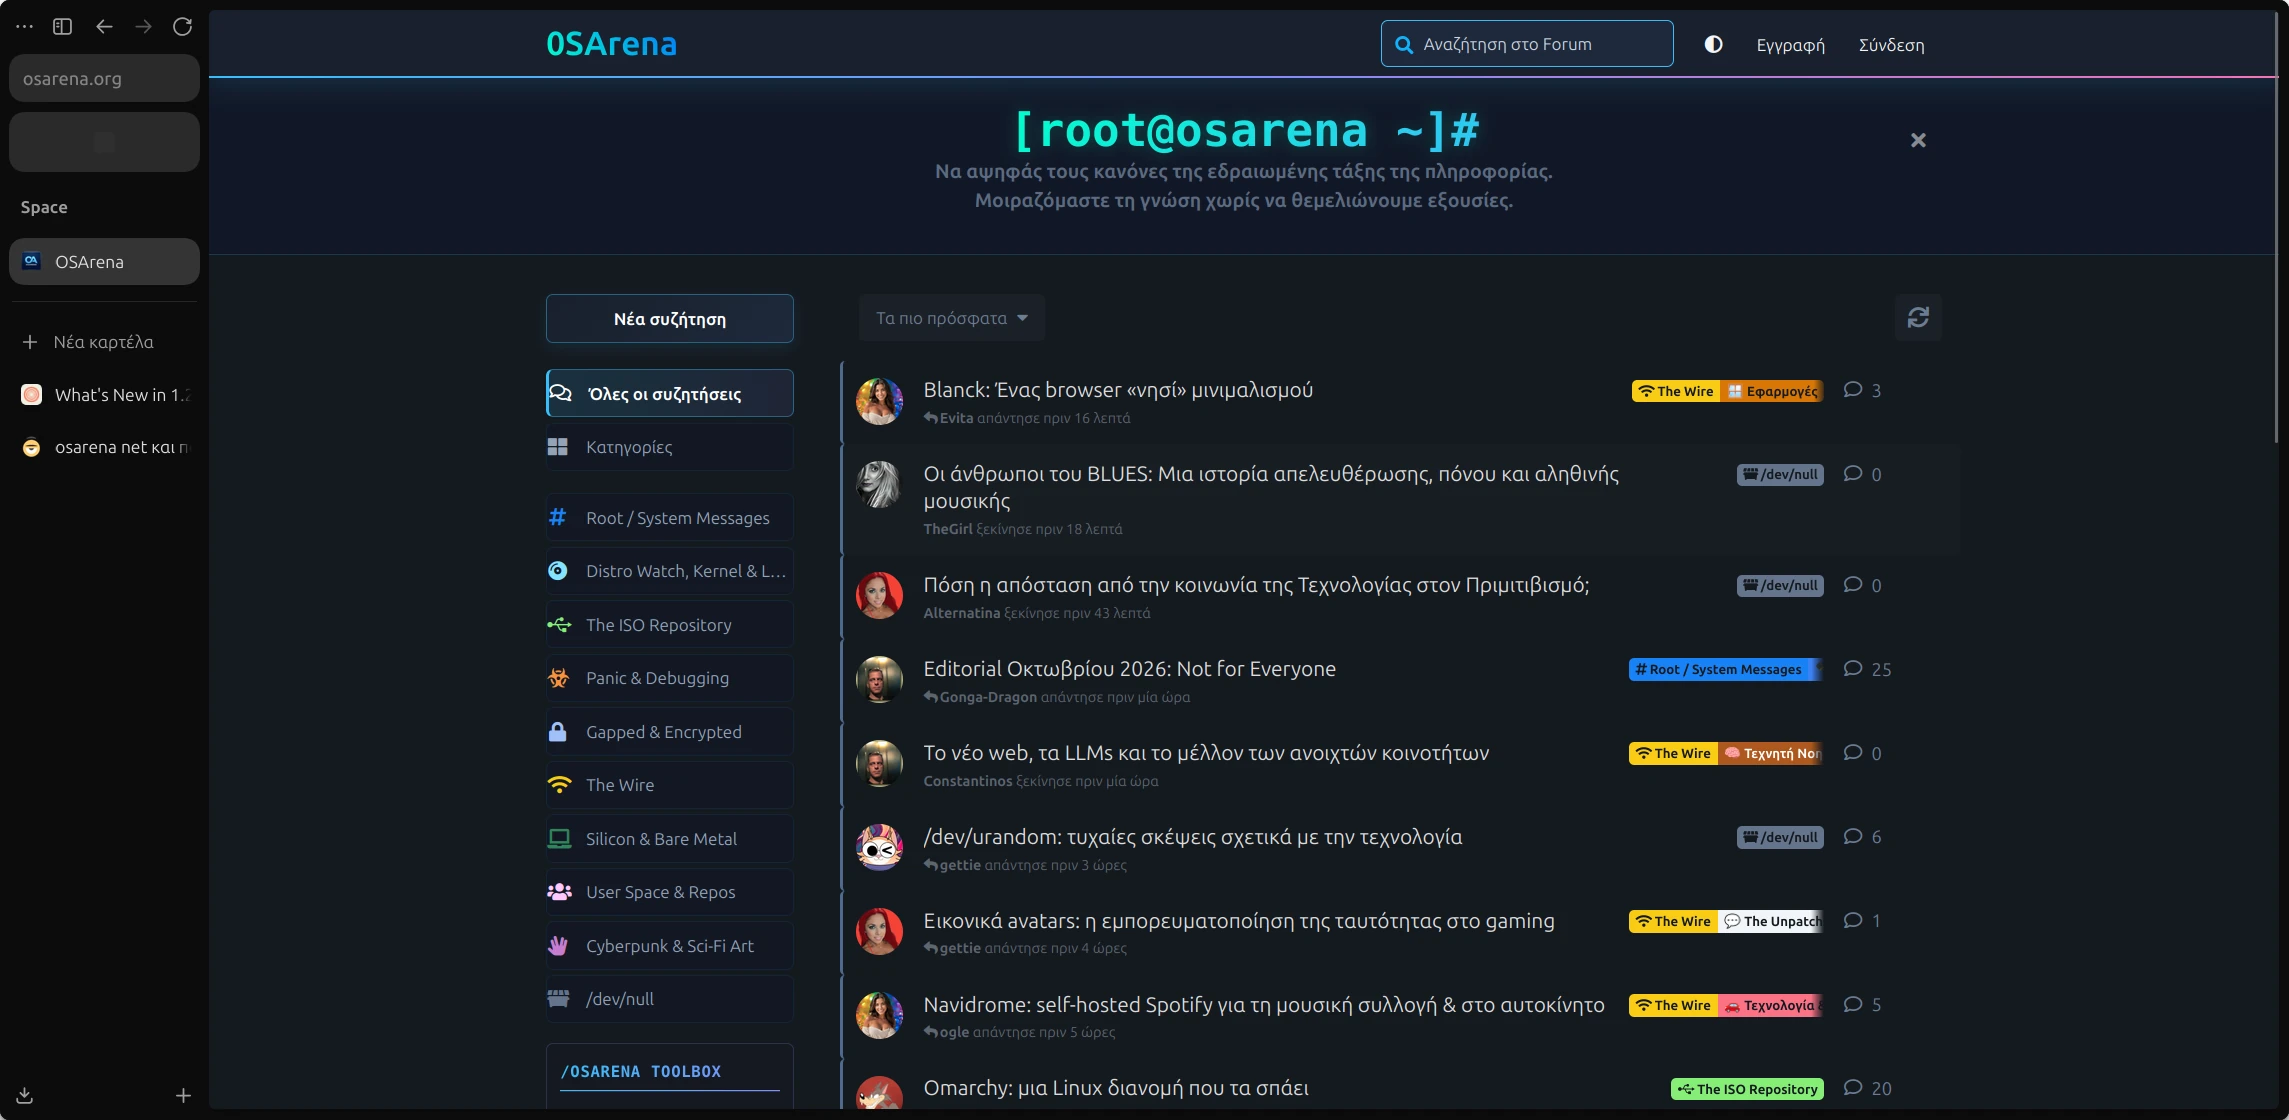Click the browser reload icon
2289x1120 pixels.
tap(182, 27)
